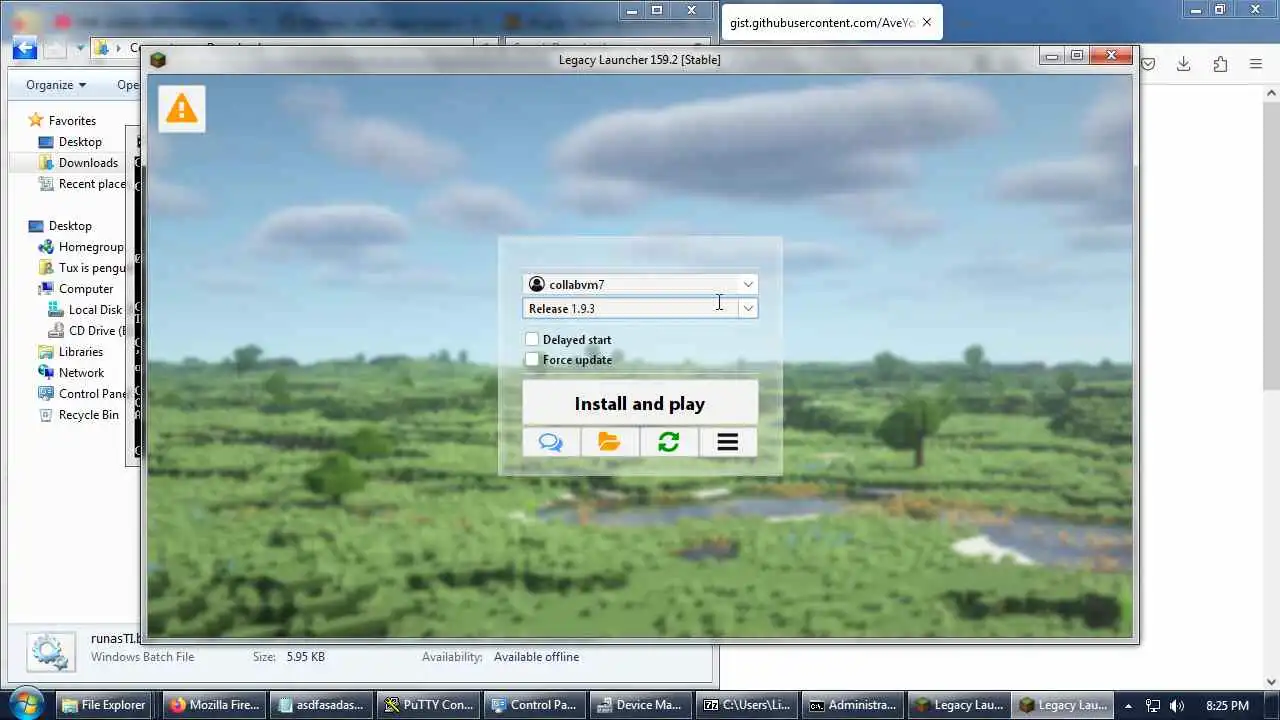Click the Install and play button
The image size is (1280, 720).
tap(640, 403)
